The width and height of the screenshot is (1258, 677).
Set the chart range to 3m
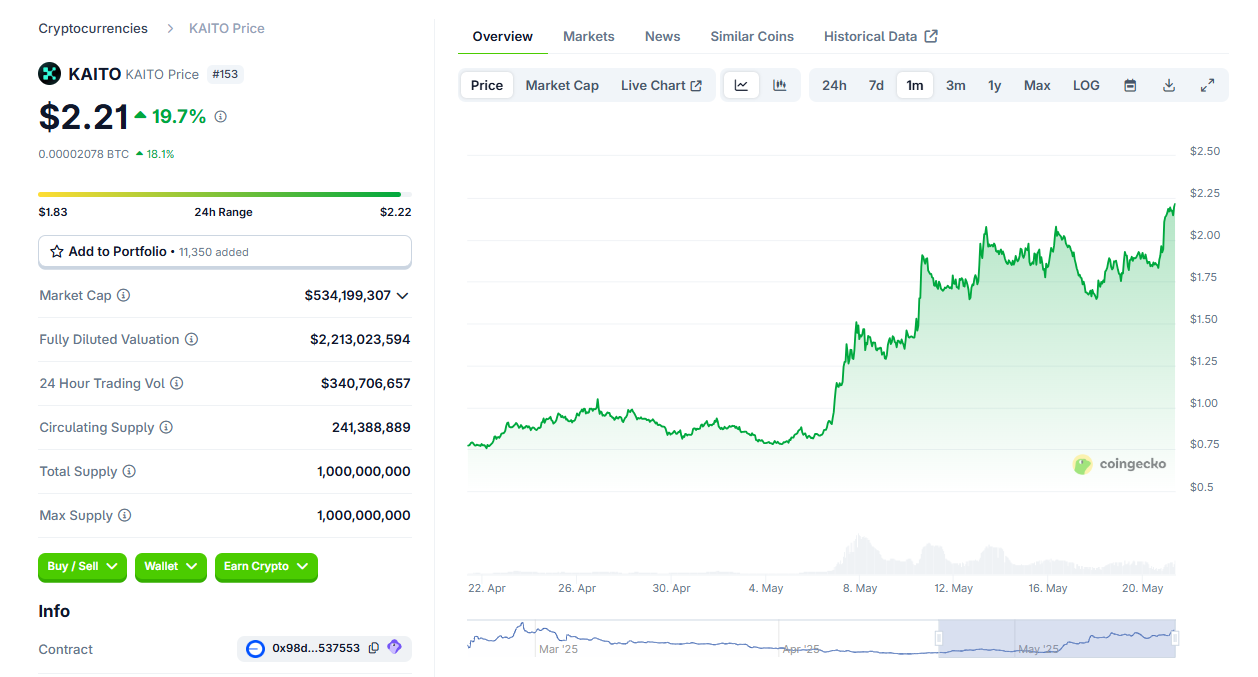[956, 86]
